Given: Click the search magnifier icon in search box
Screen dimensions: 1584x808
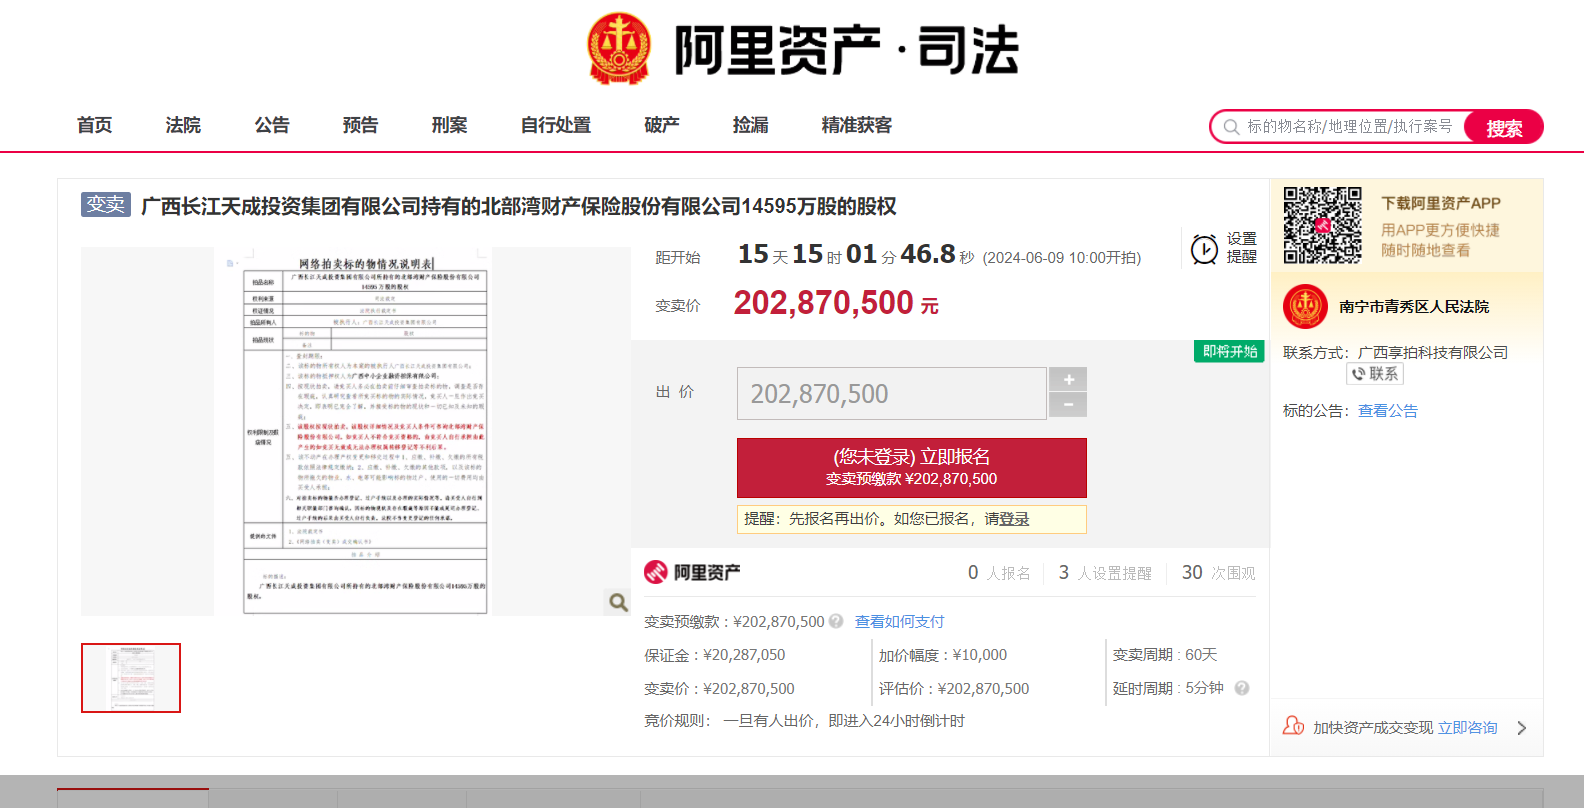Looking at the screenshot, I should point(1231,127).
